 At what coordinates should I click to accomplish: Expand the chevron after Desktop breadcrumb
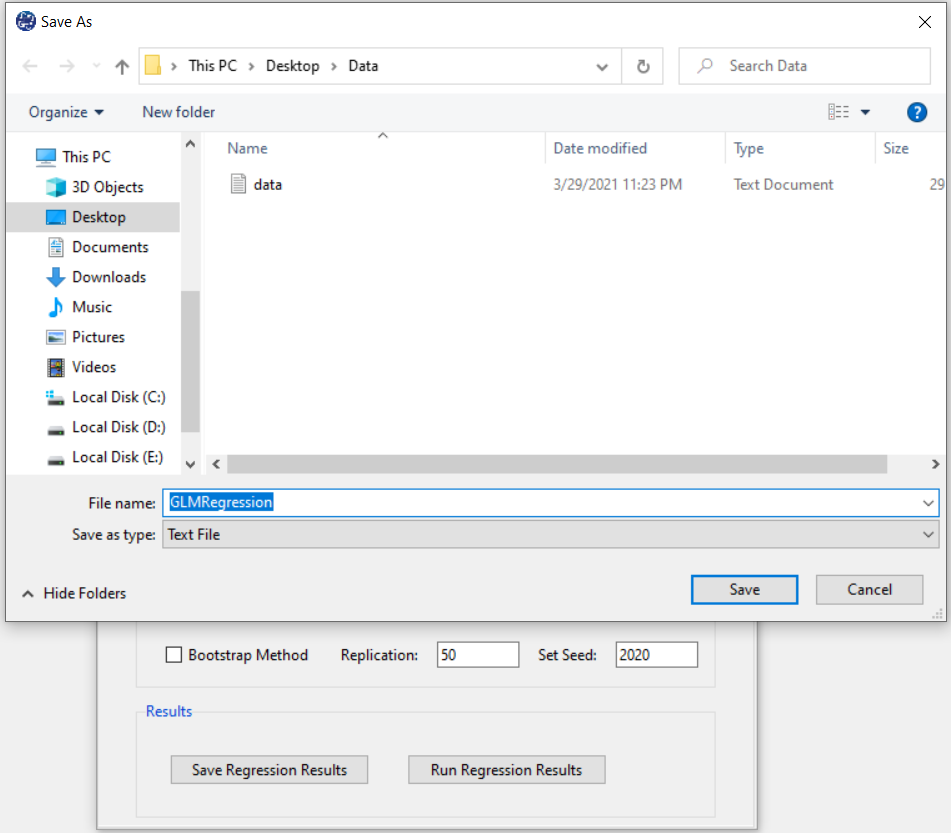pos(334,66)
